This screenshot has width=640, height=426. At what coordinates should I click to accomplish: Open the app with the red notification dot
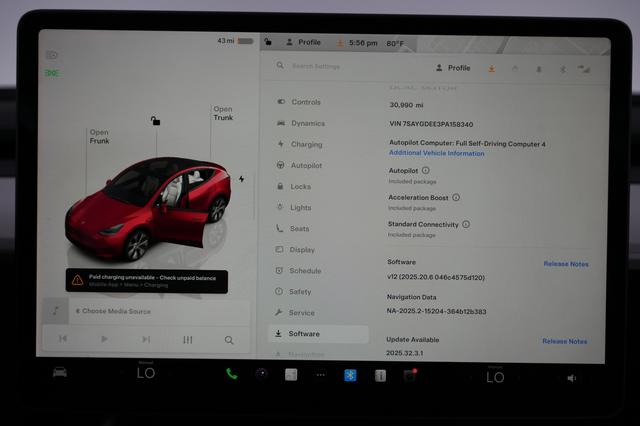(410, 375)
